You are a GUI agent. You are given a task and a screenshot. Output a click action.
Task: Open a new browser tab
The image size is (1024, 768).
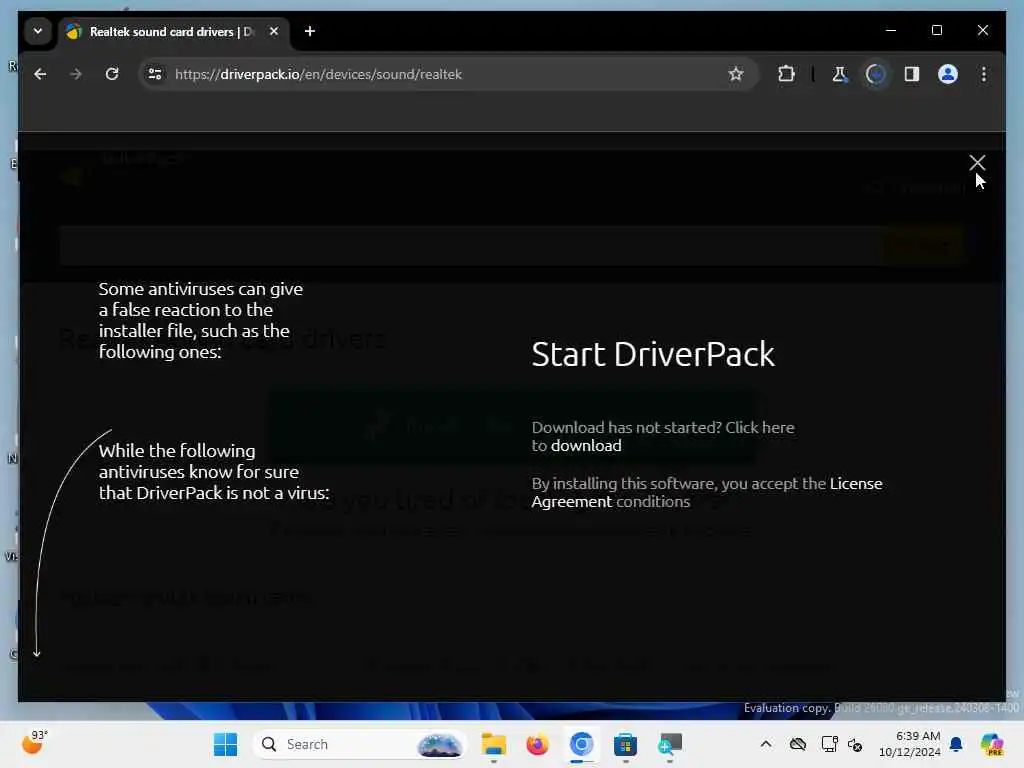[310, 31]
